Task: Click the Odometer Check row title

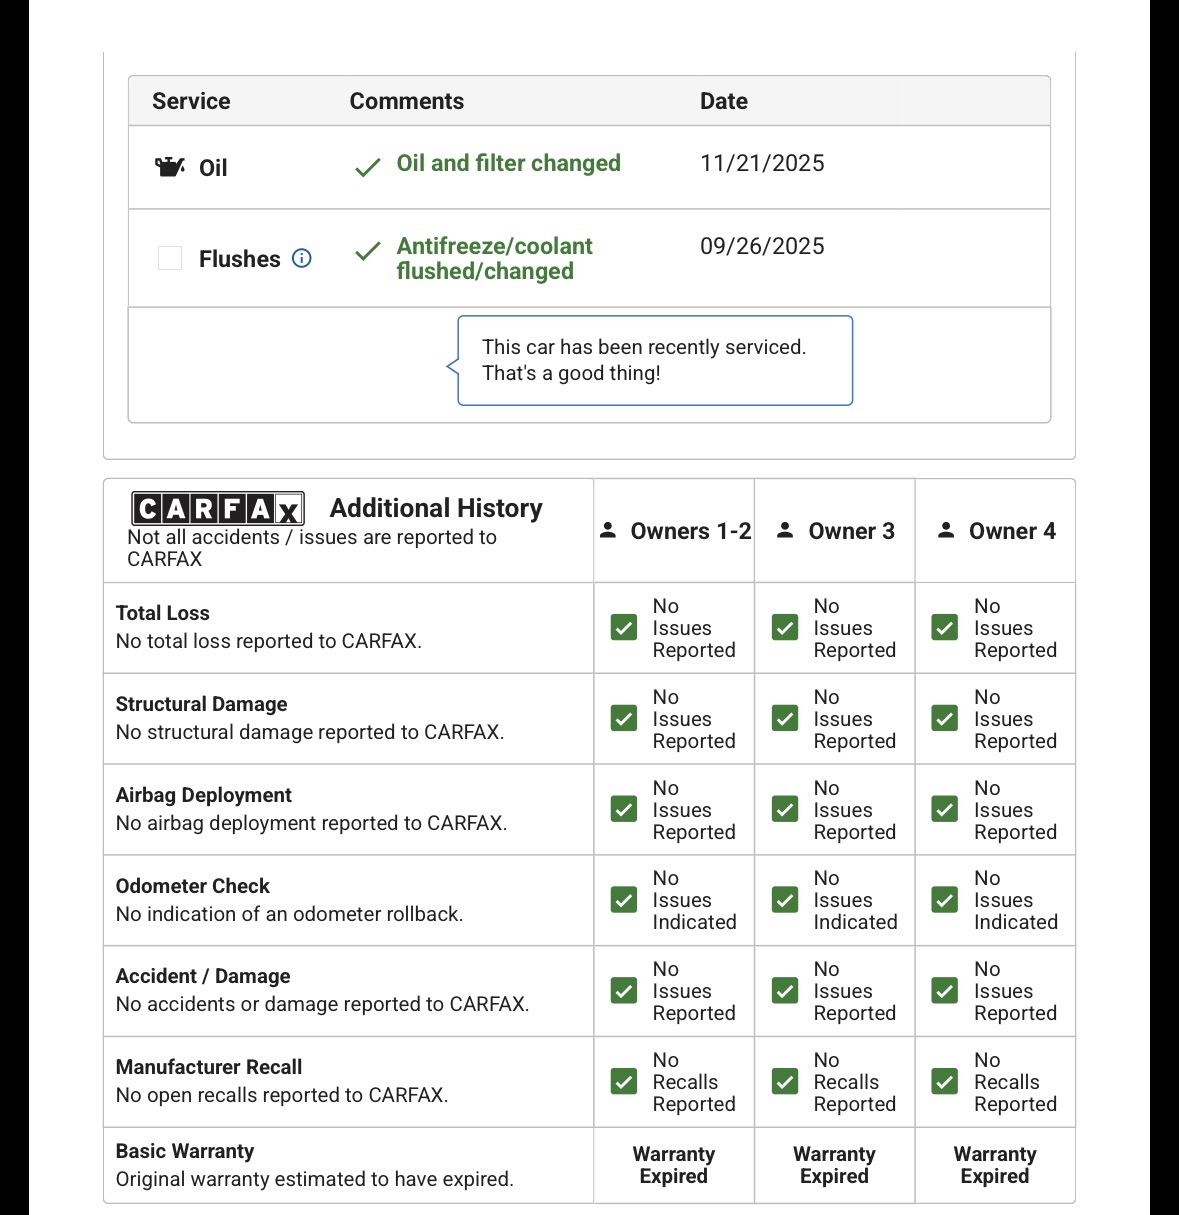Action: coord(193,886)
